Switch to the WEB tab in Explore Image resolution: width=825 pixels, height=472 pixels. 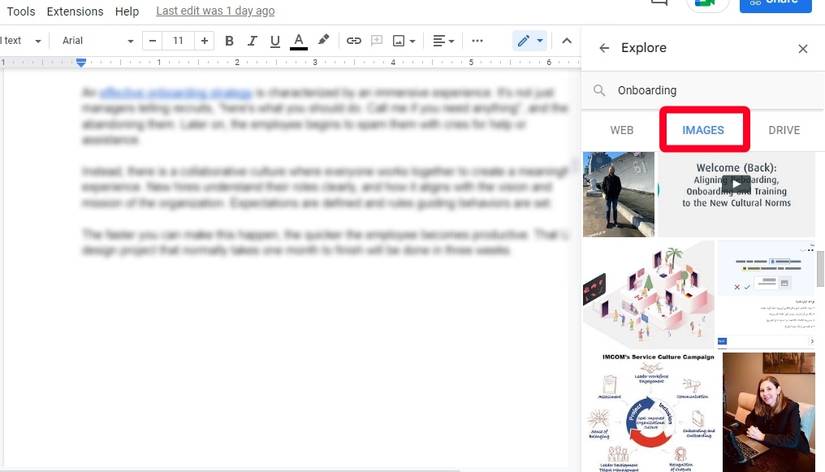coord(622,130)
